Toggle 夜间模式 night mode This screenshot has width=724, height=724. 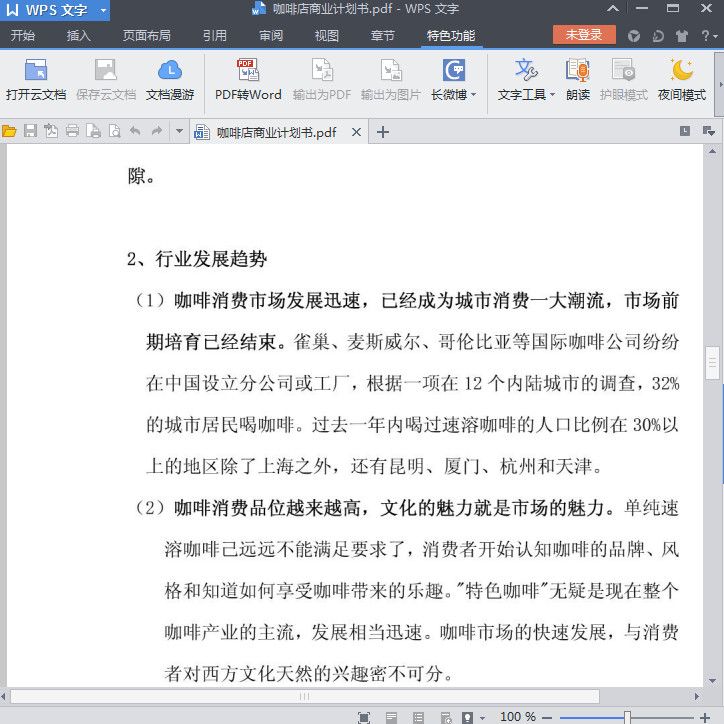pos(682,79)
